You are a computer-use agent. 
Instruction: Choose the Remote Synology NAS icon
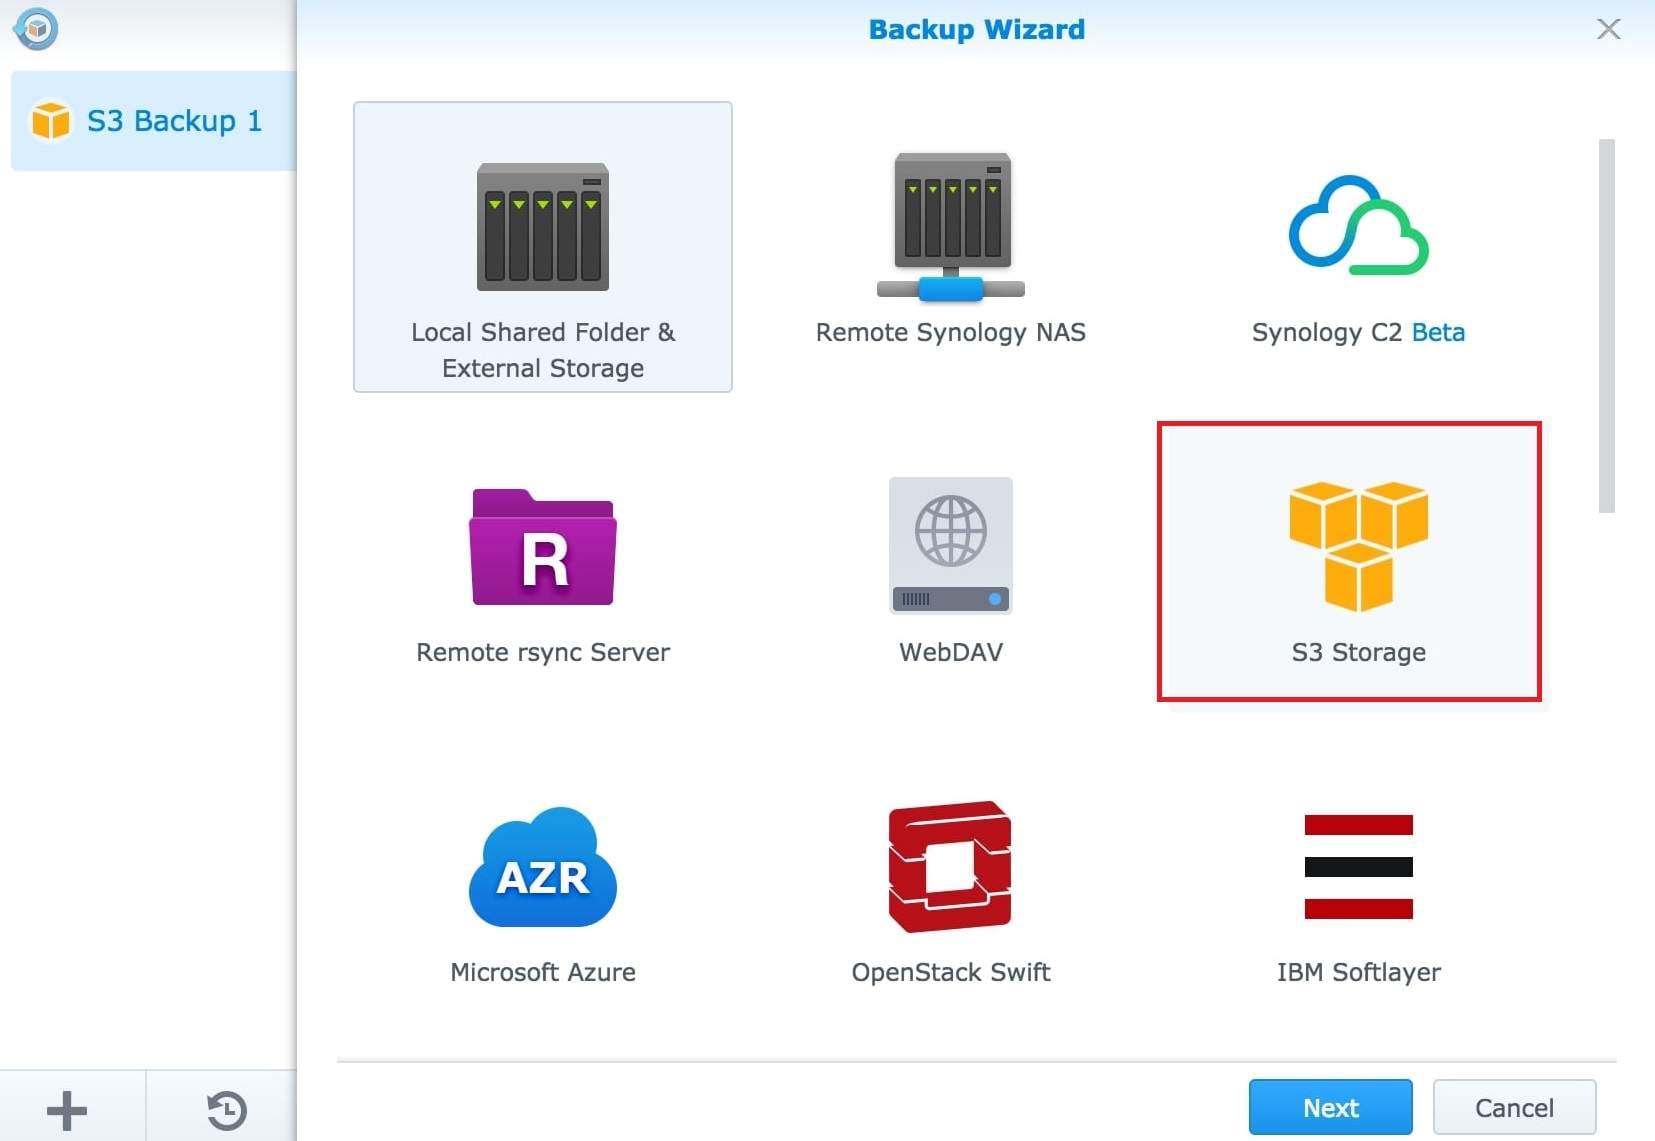(950, 227)
